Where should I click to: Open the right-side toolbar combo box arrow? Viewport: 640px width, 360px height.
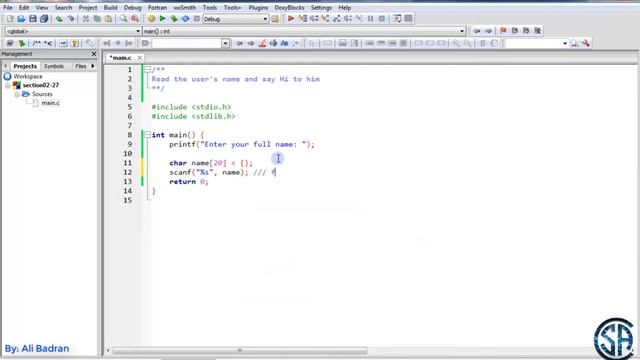click(x=565, y=43)
